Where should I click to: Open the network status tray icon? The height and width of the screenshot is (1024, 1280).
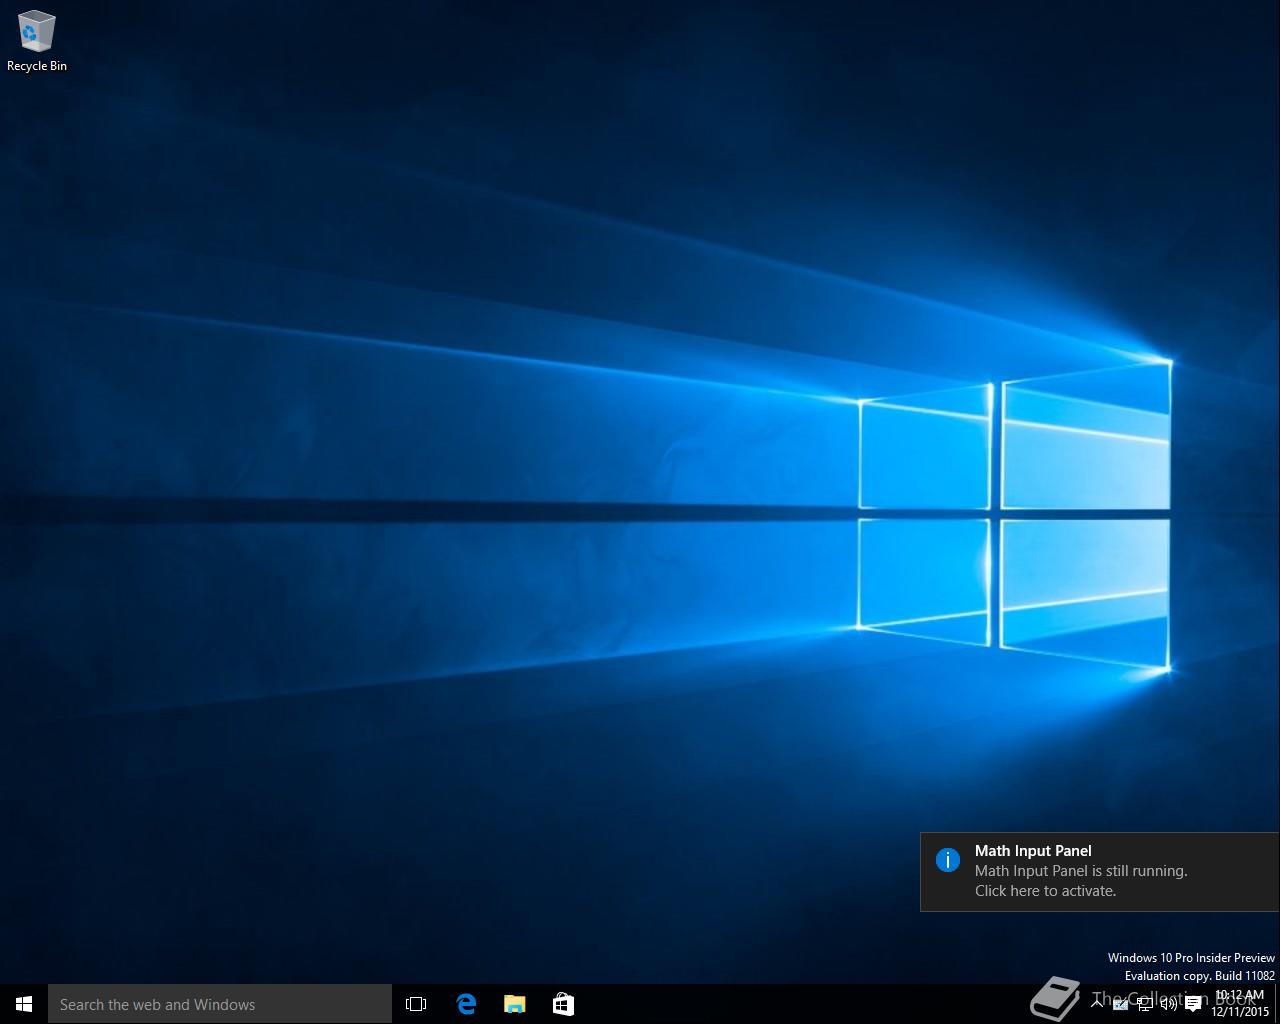click(1145, 1004)
